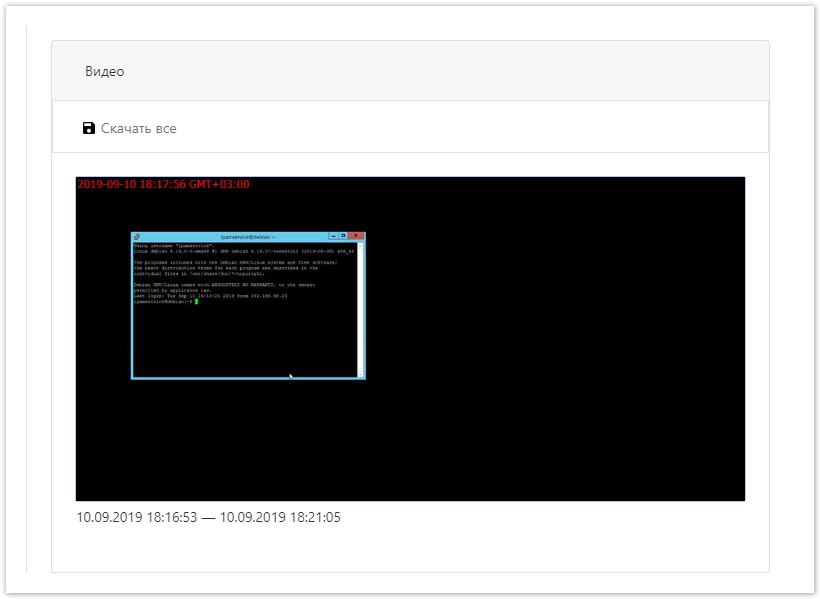Click the terminal scrollbar up arrow
The width and height of the screenshot is (820, 599).
pos(361,246)
